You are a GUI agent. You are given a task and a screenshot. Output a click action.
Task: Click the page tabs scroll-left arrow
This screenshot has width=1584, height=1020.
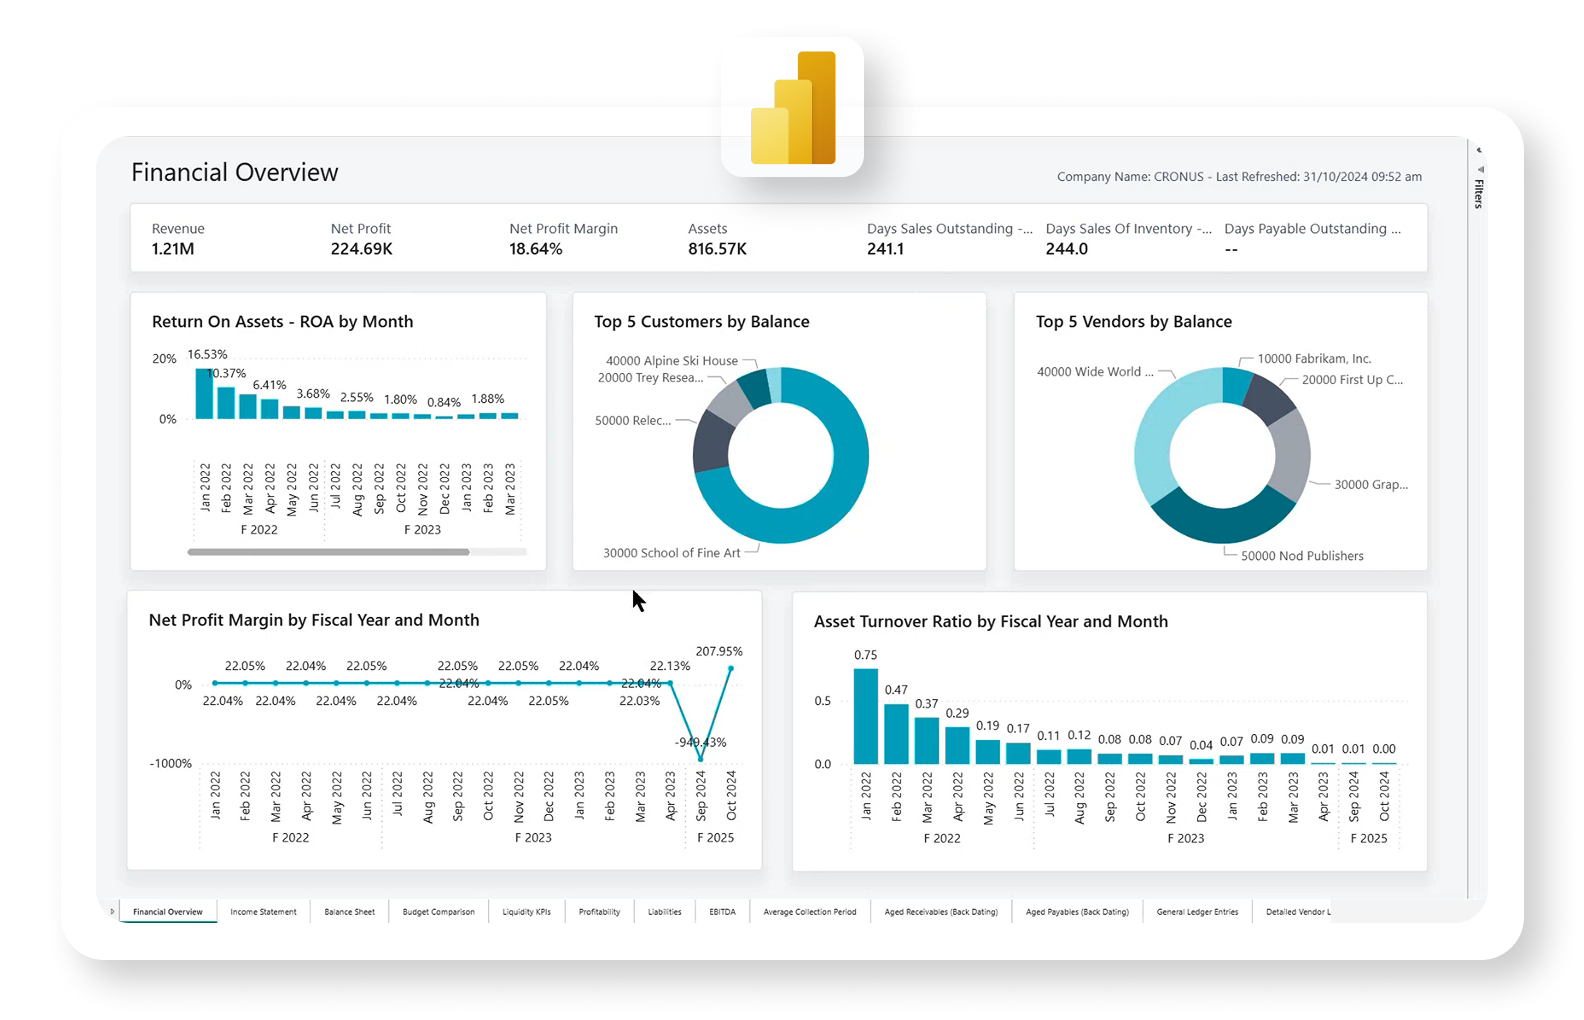click(112, 911)
